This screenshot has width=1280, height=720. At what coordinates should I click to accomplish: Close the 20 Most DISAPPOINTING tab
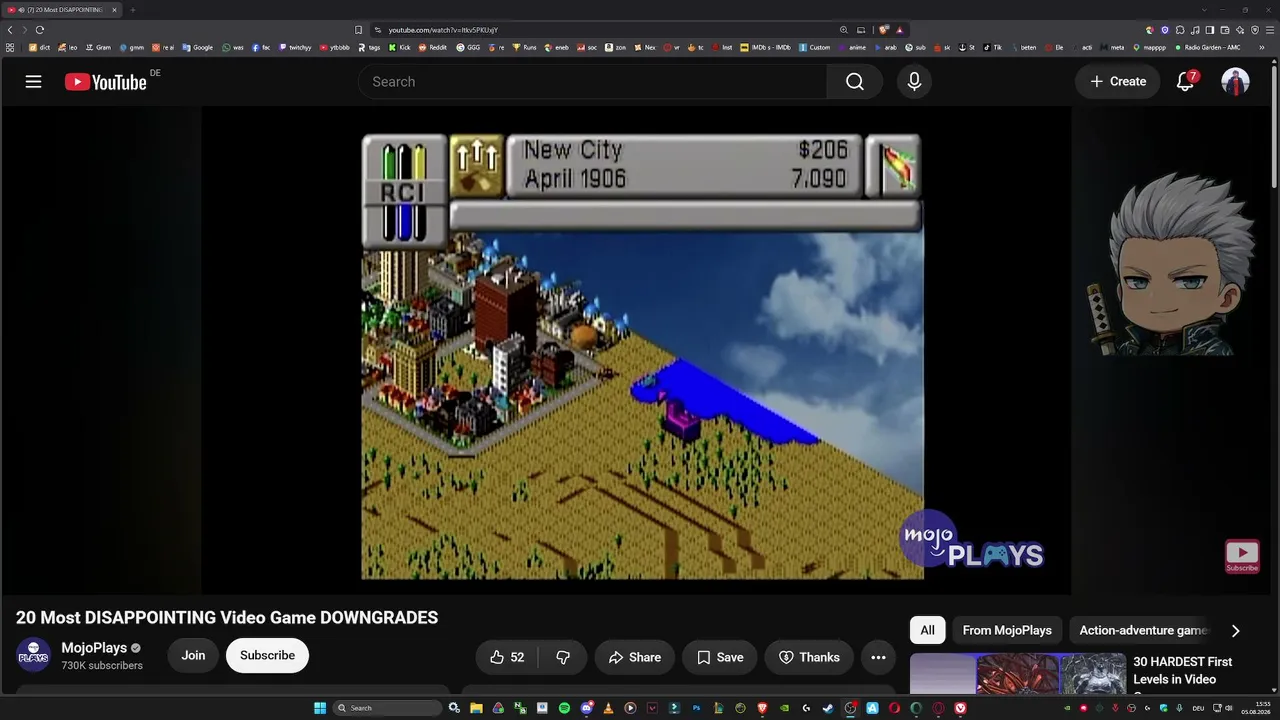click(114, 10)
